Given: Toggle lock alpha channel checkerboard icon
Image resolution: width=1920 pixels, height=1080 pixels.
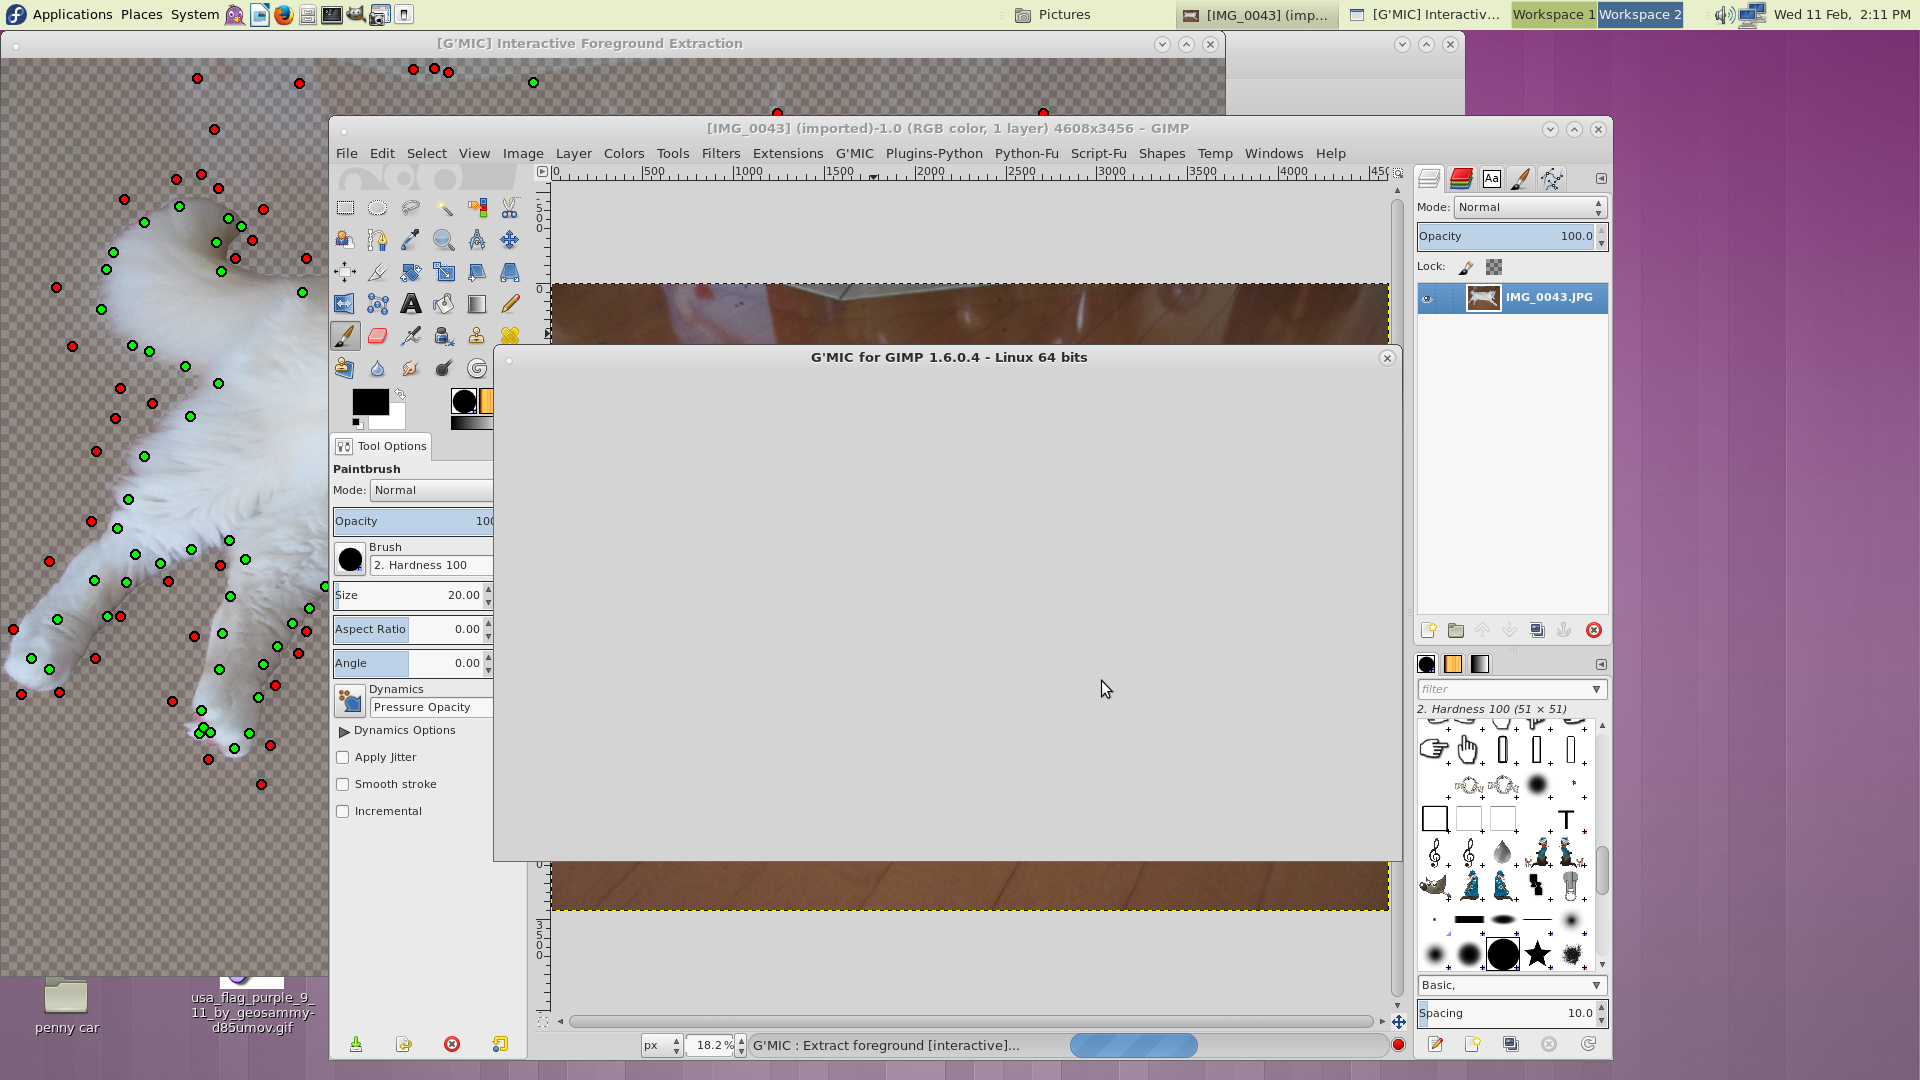Looking at the screenshot, I should point(1494,267).
